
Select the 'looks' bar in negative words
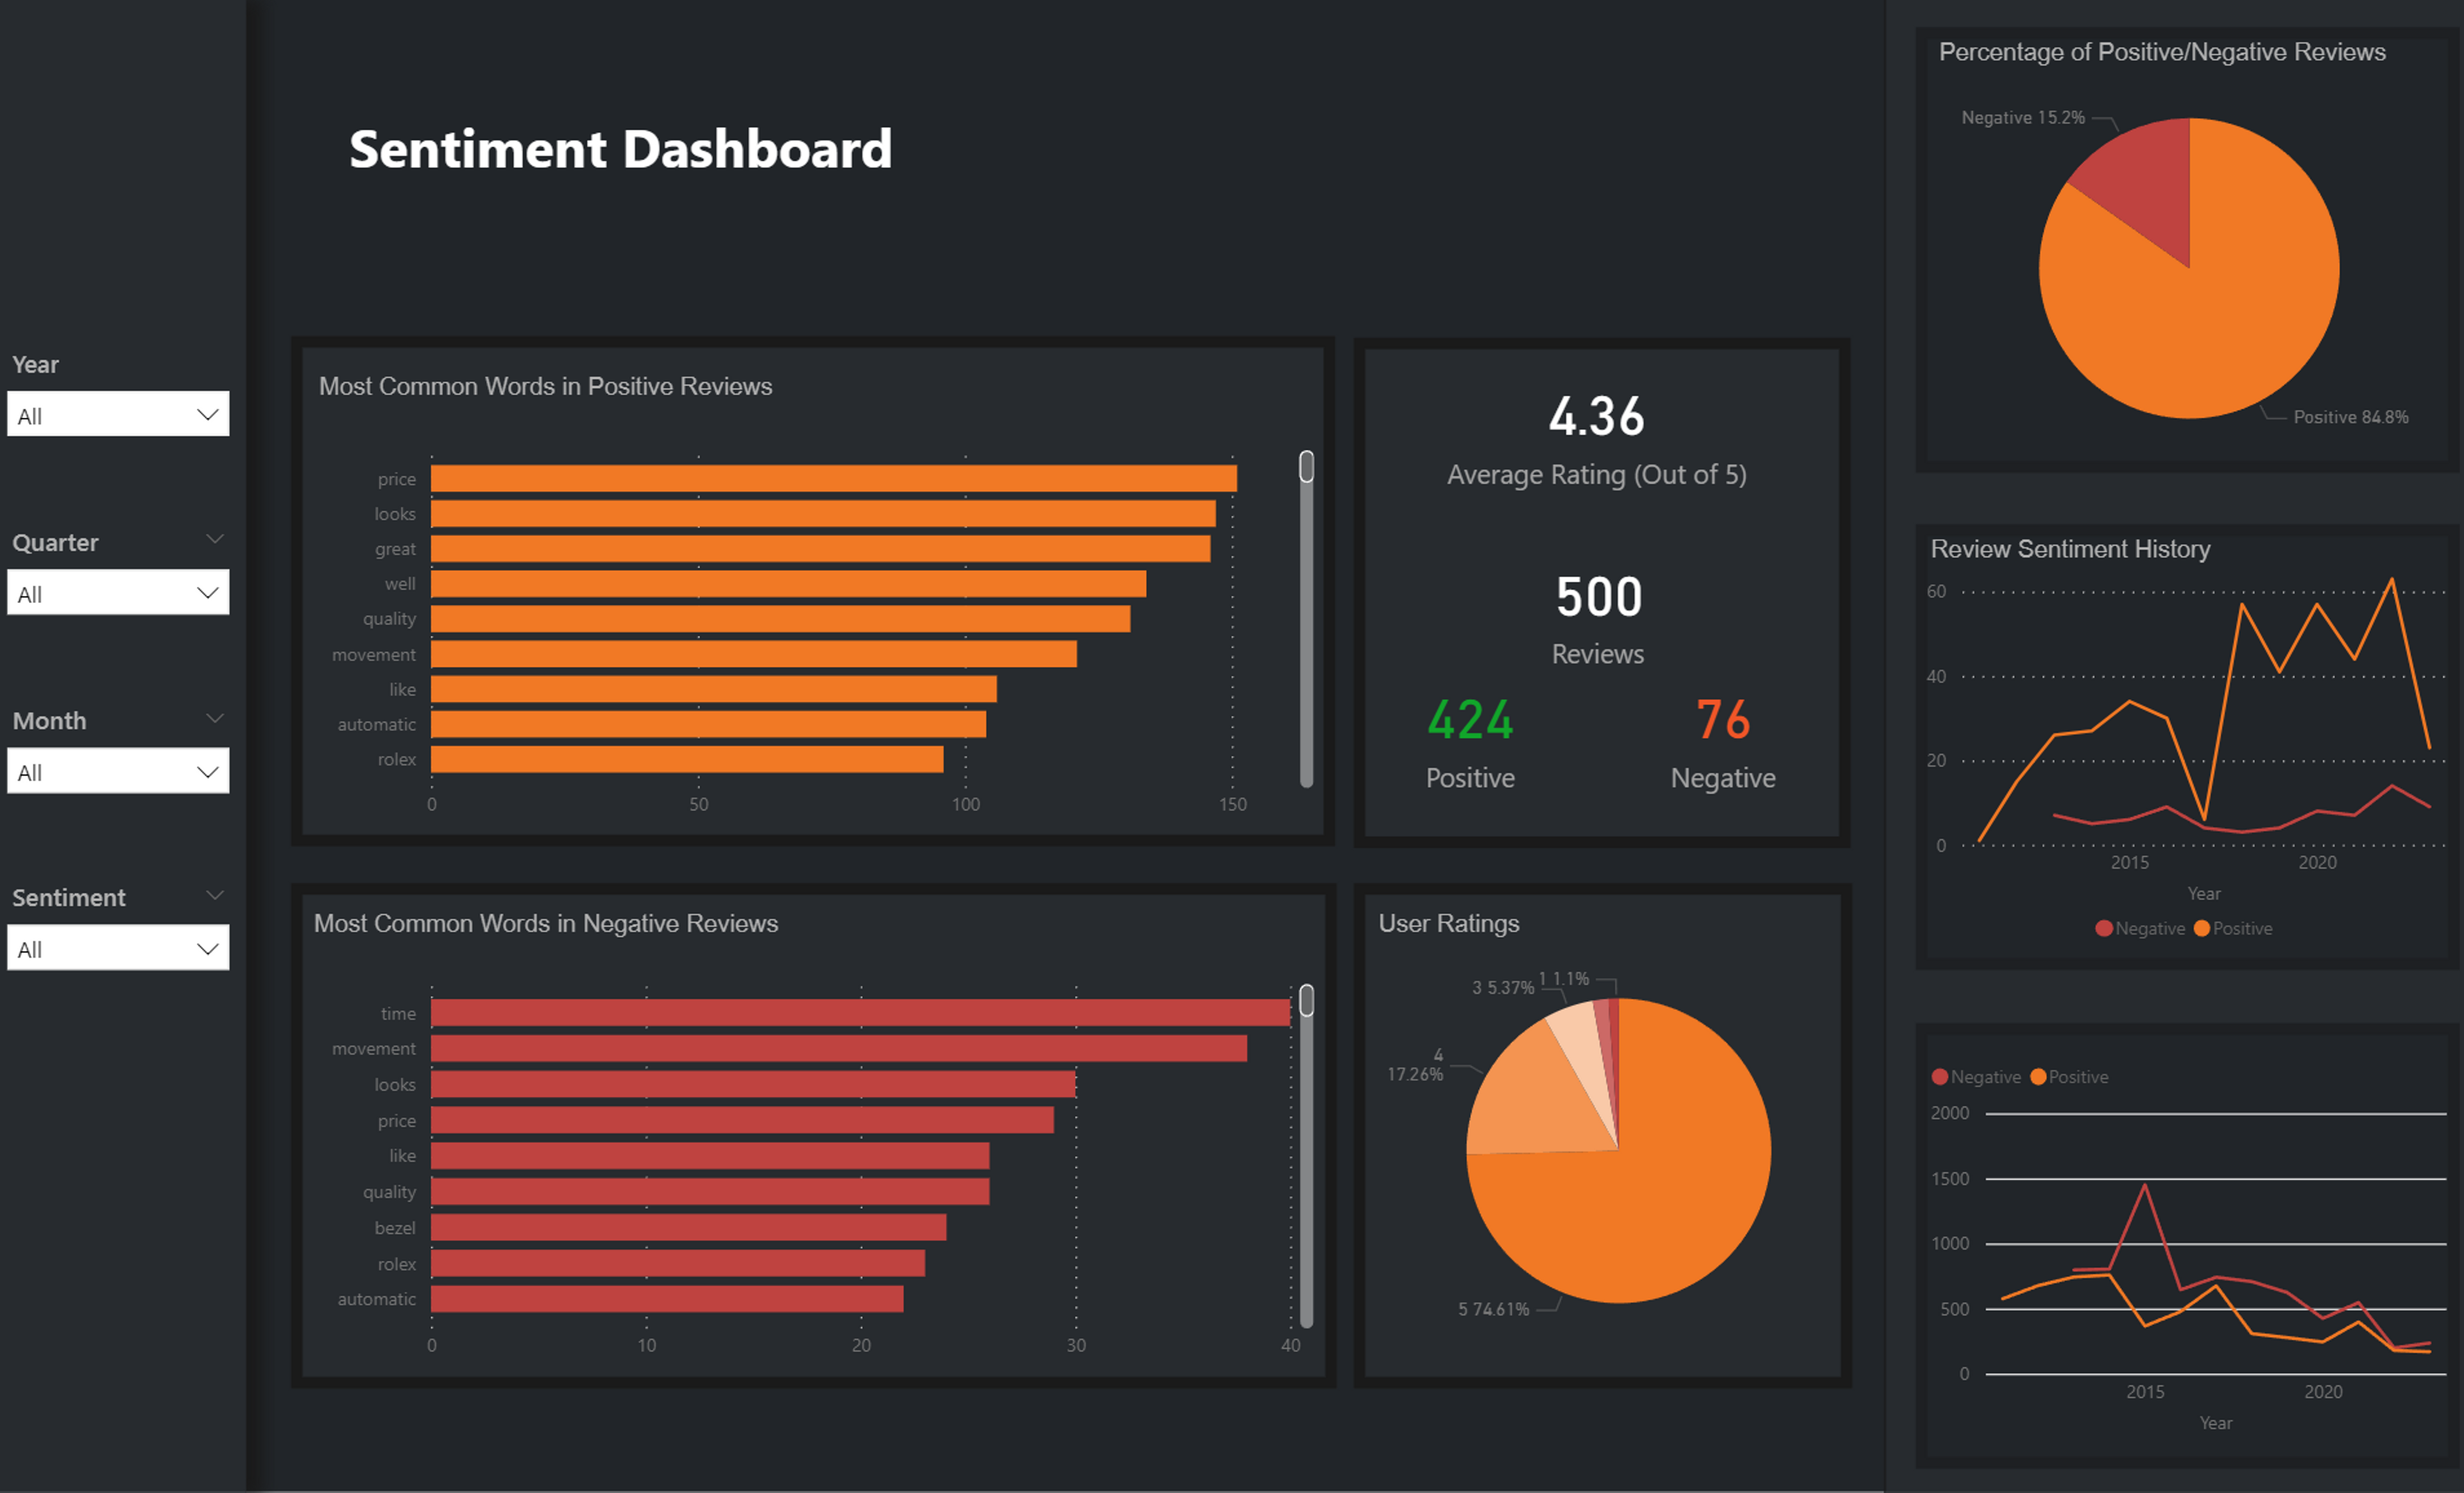(x=753, y=1084)
